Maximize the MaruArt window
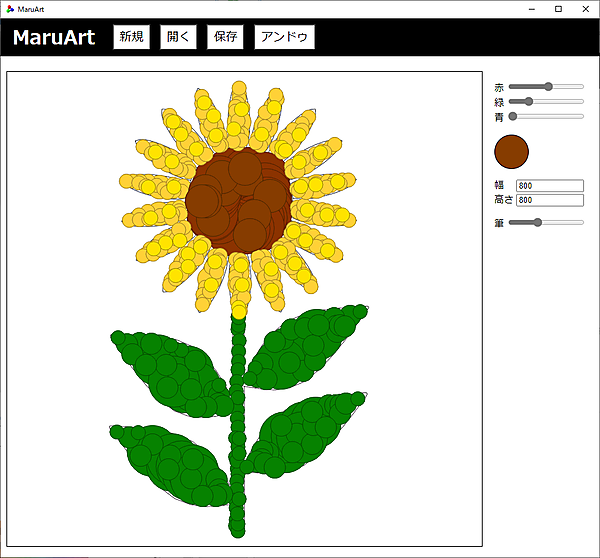 pyautogui.click(x=558, y=9)
